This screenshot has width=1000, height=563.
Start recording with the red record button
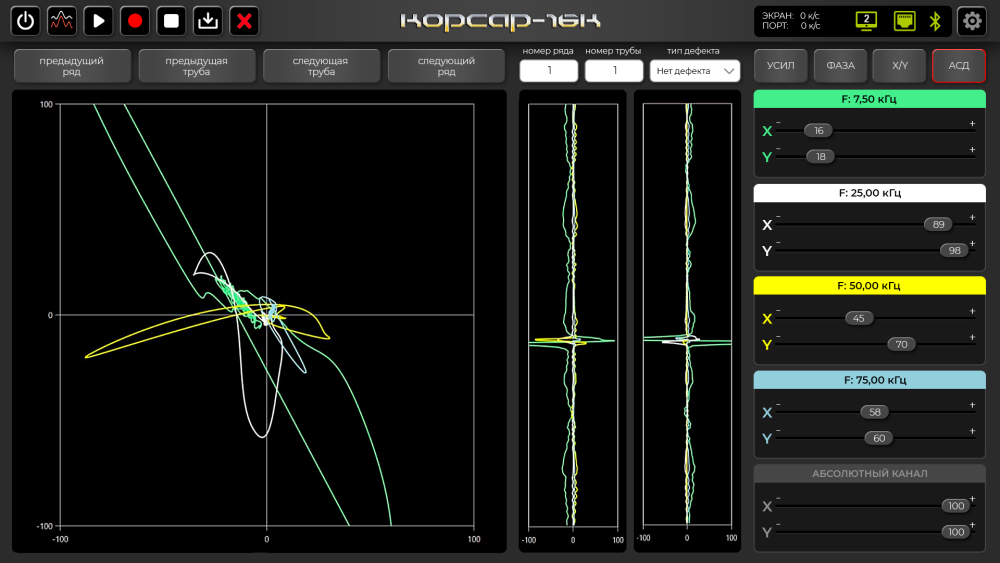coord(135,20)
